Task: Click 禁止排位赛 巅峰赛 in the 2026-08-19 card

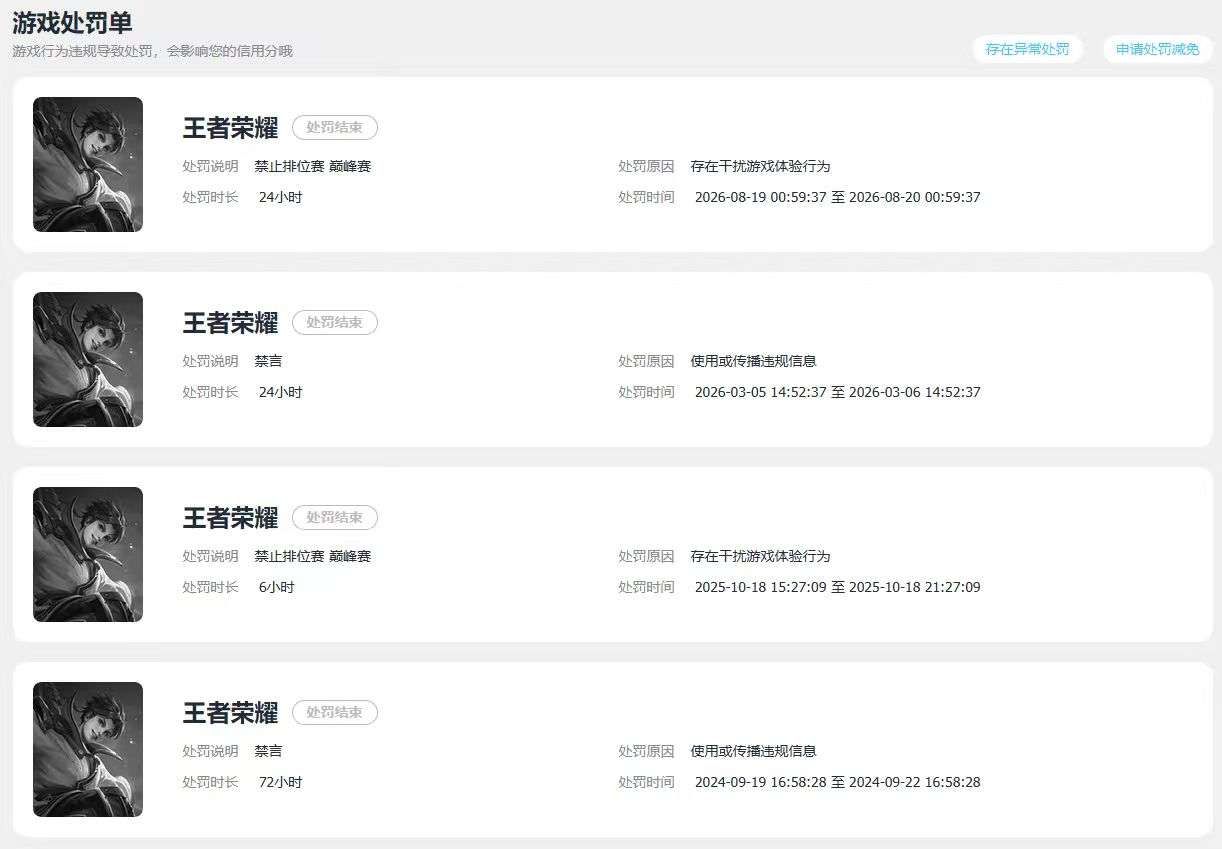Action: (x=313, y=166)
